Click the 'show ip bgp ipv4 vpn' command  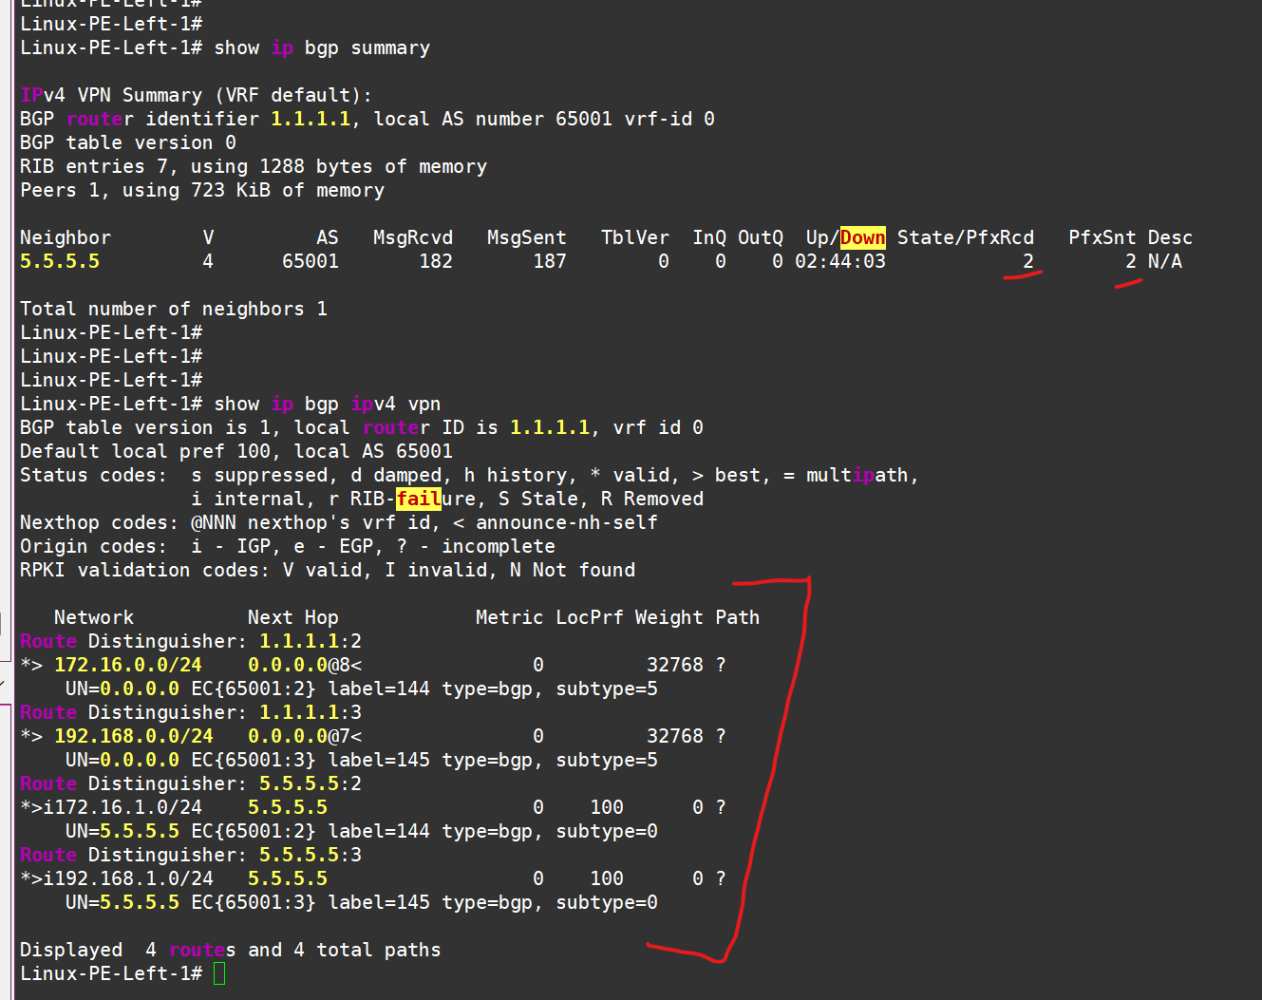[x=327, y=404]
